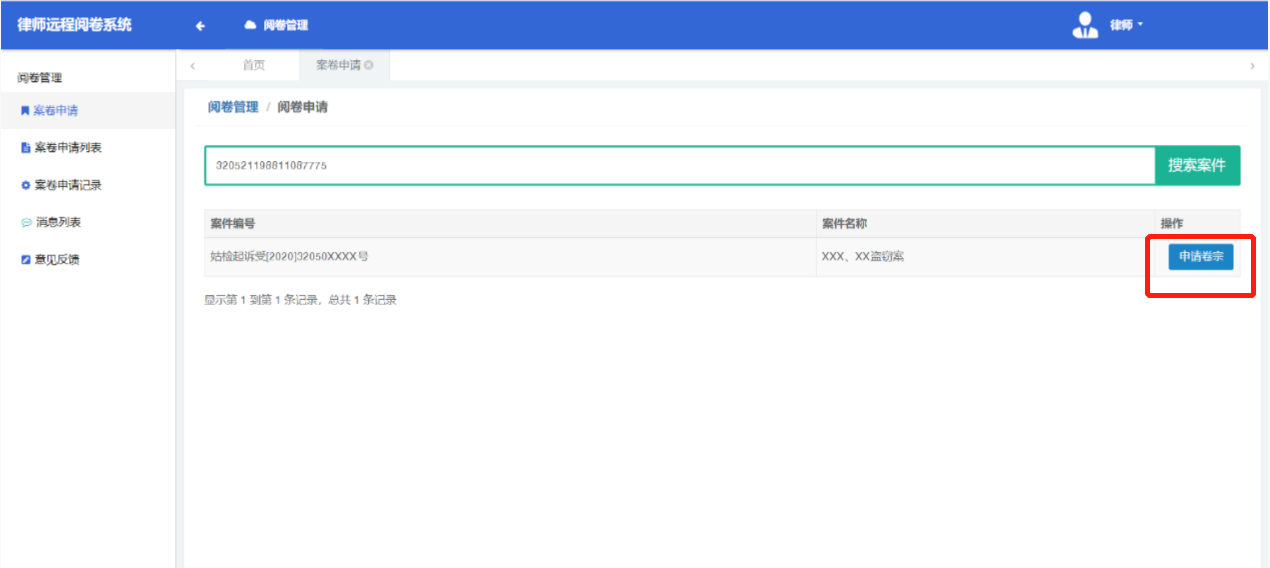The height and width of the screenshot is (568, 1270).
Task: Open 案卷申请列表 from the sidebar
Action: tap(67, 148)
